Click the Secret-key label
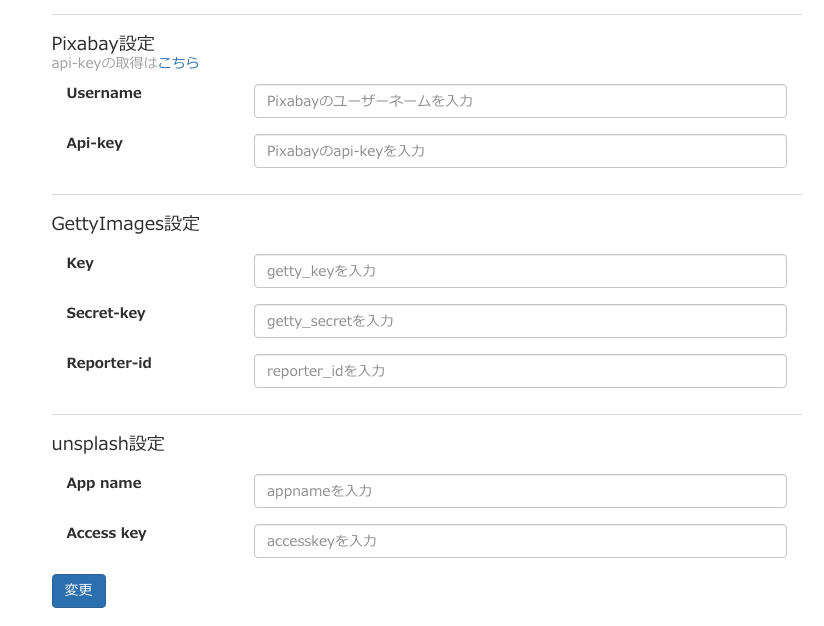824x626 pixels. 106,313
